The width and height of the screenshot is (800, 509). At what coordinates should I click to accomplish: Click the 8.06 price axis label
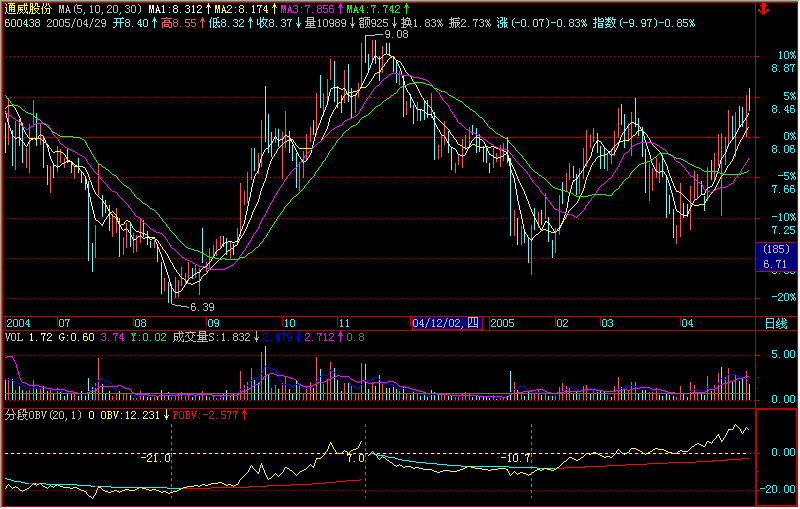click(783, 149)
